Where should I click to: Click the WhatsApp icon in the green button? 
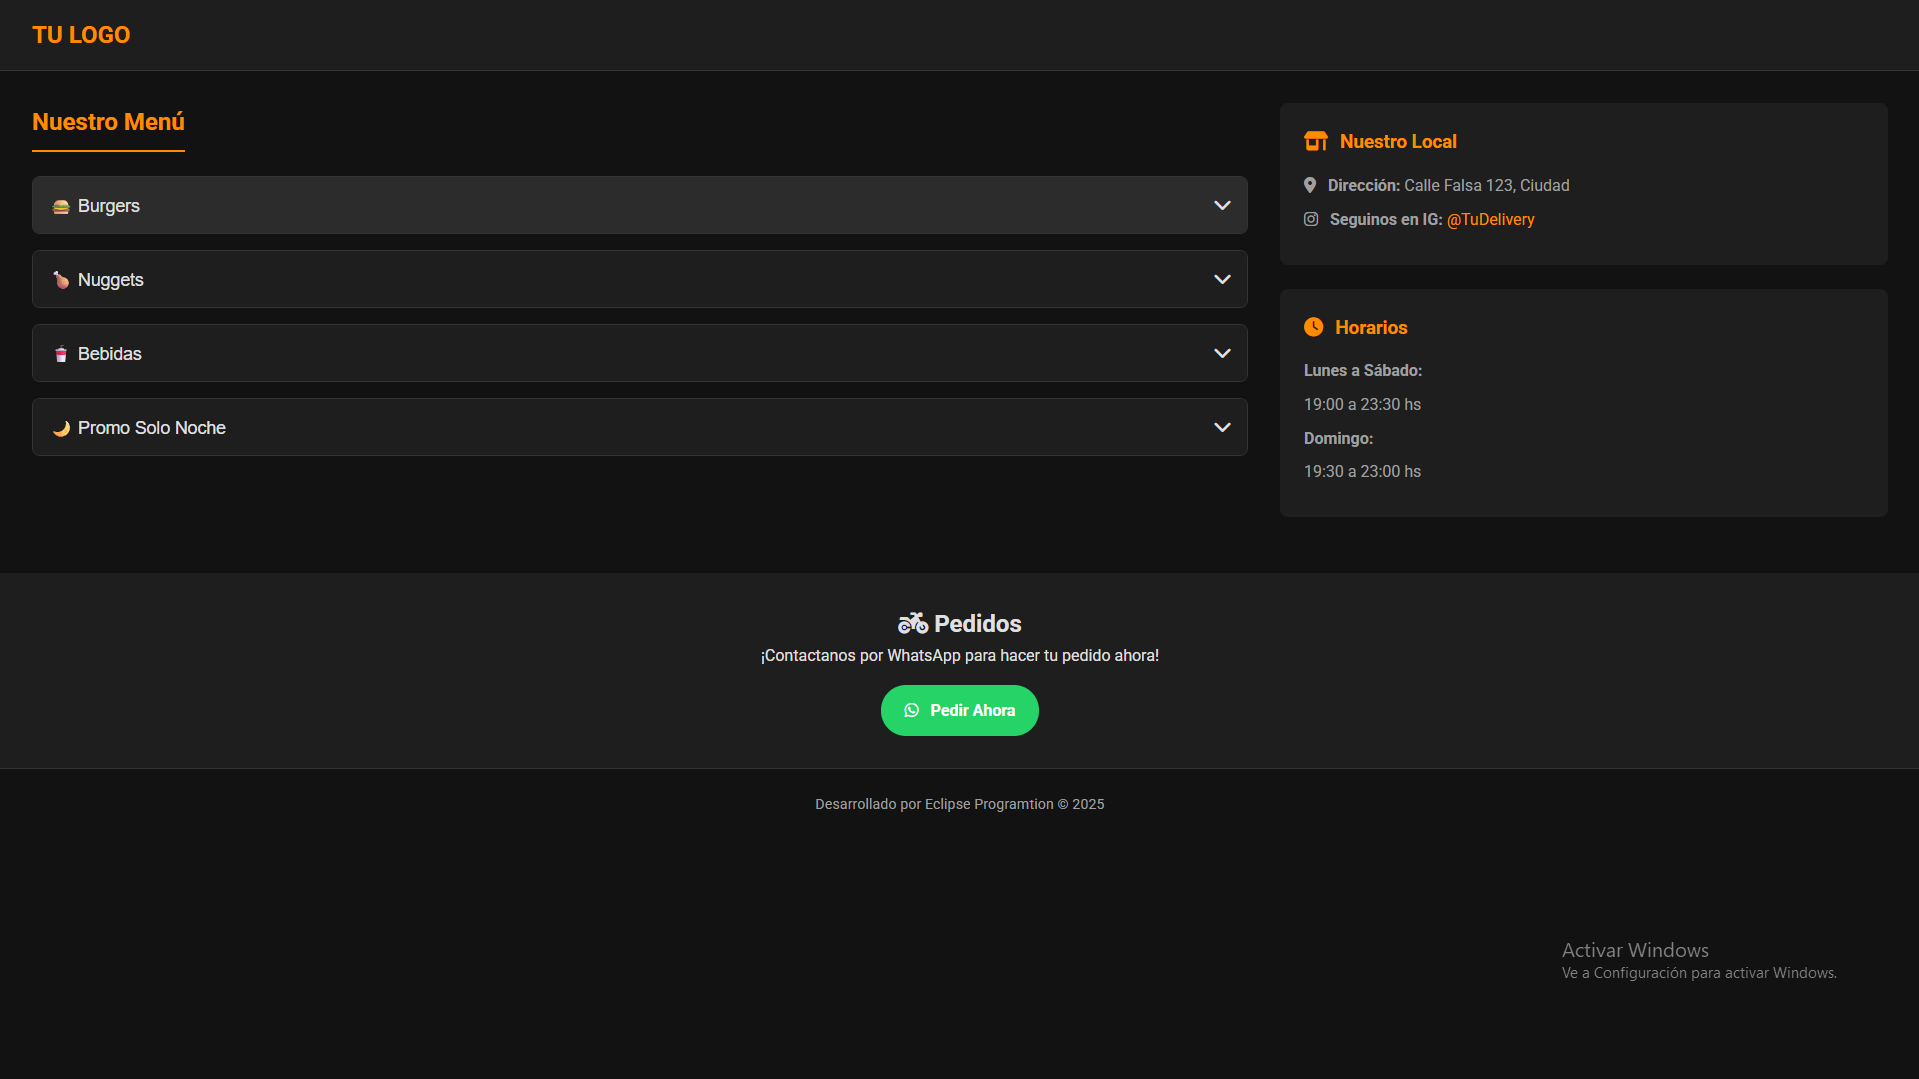tap(912, 711)
